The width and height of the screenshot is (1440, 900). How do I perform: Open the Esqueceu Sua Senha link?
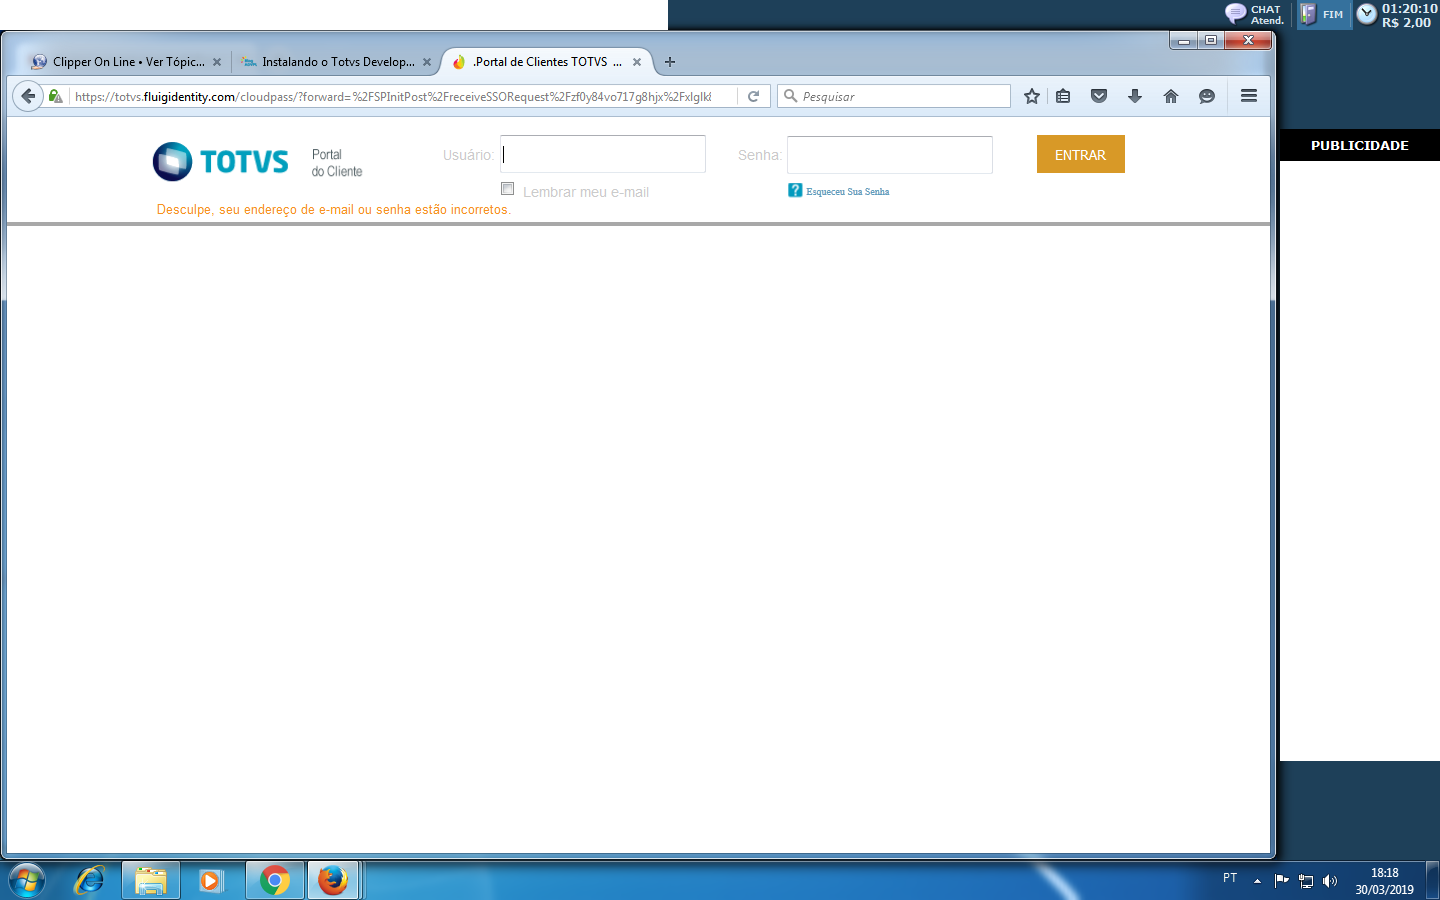click(848, 192)
